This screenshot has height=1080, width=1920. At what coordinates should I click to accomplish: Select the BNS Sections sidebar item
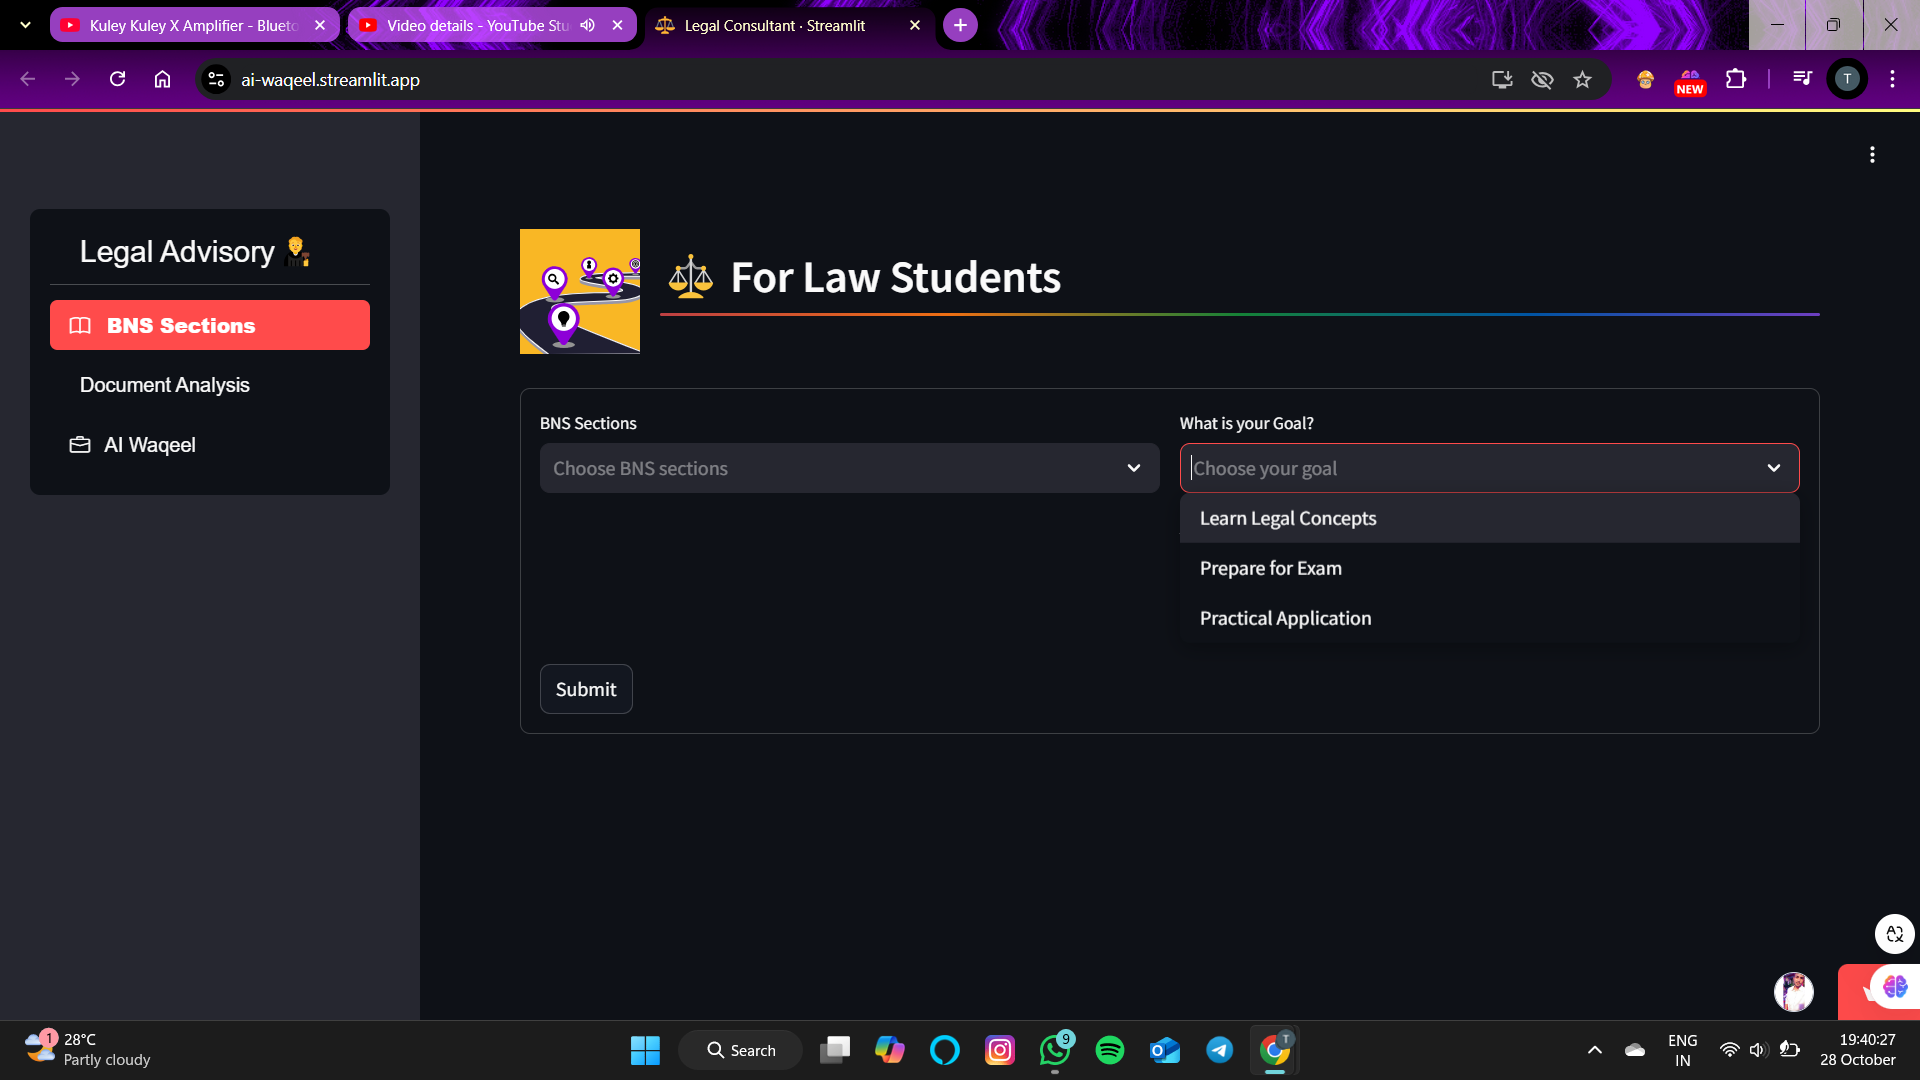point(210,325)
